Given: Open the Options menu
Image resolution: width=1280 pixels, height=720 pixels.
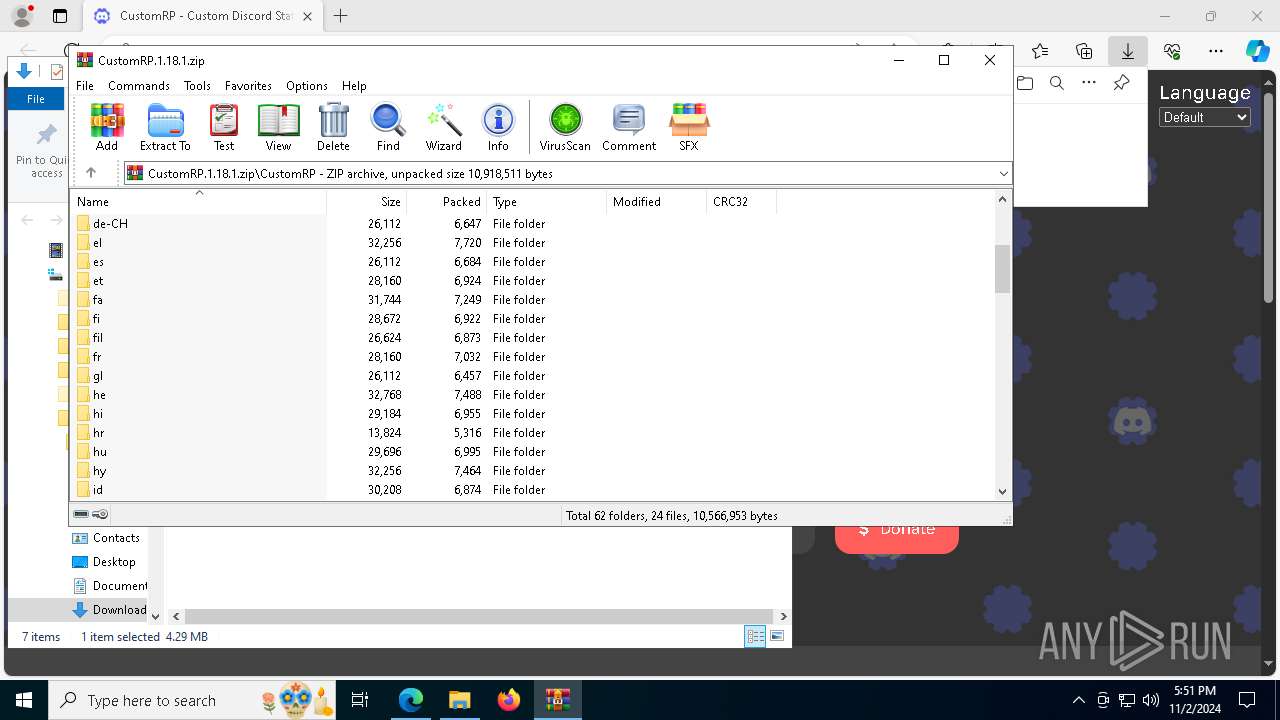Looking at the screenshot, I should pos(307,86).
